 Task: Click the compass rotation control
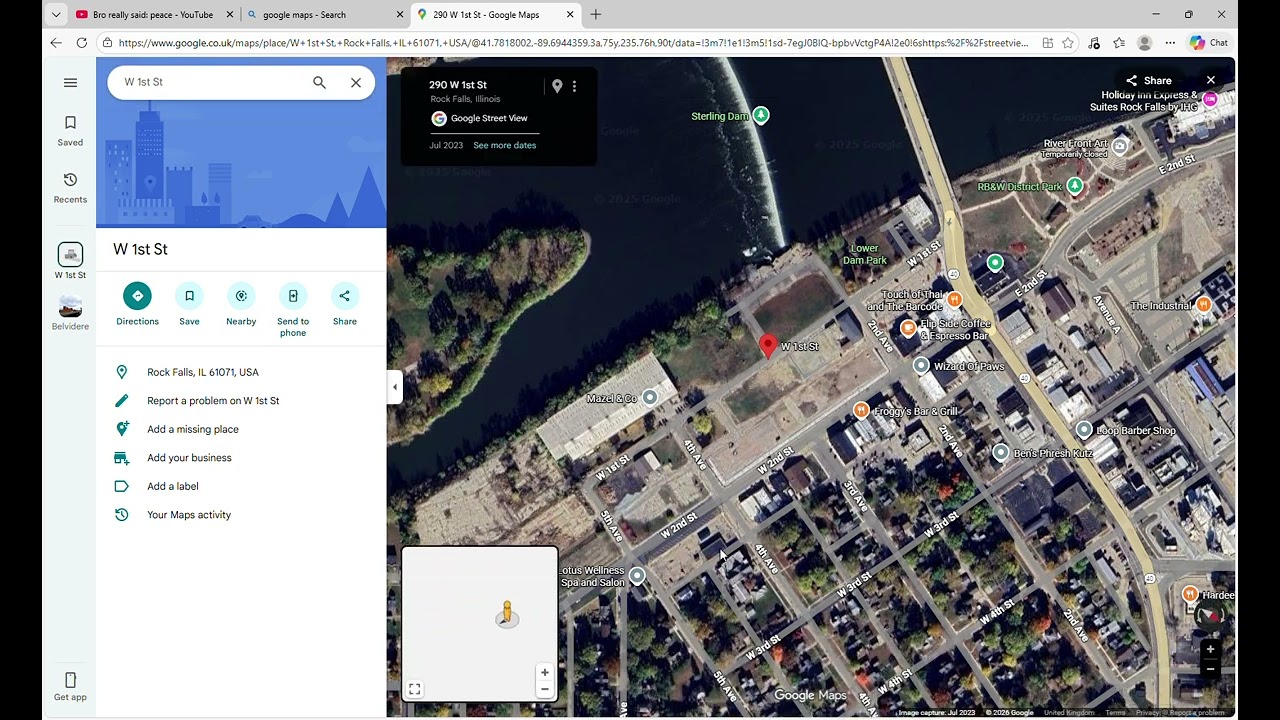click(x=1210, y=616)
